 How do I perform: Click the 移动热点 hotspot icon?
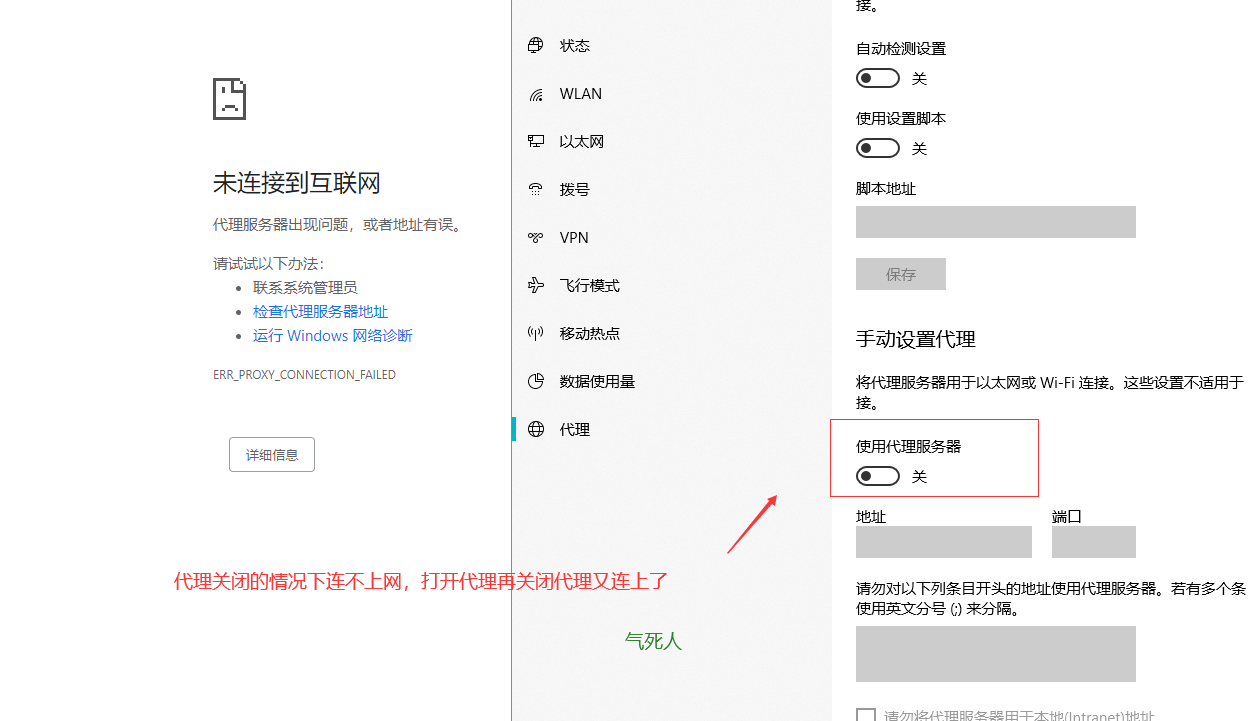(536, 334)
